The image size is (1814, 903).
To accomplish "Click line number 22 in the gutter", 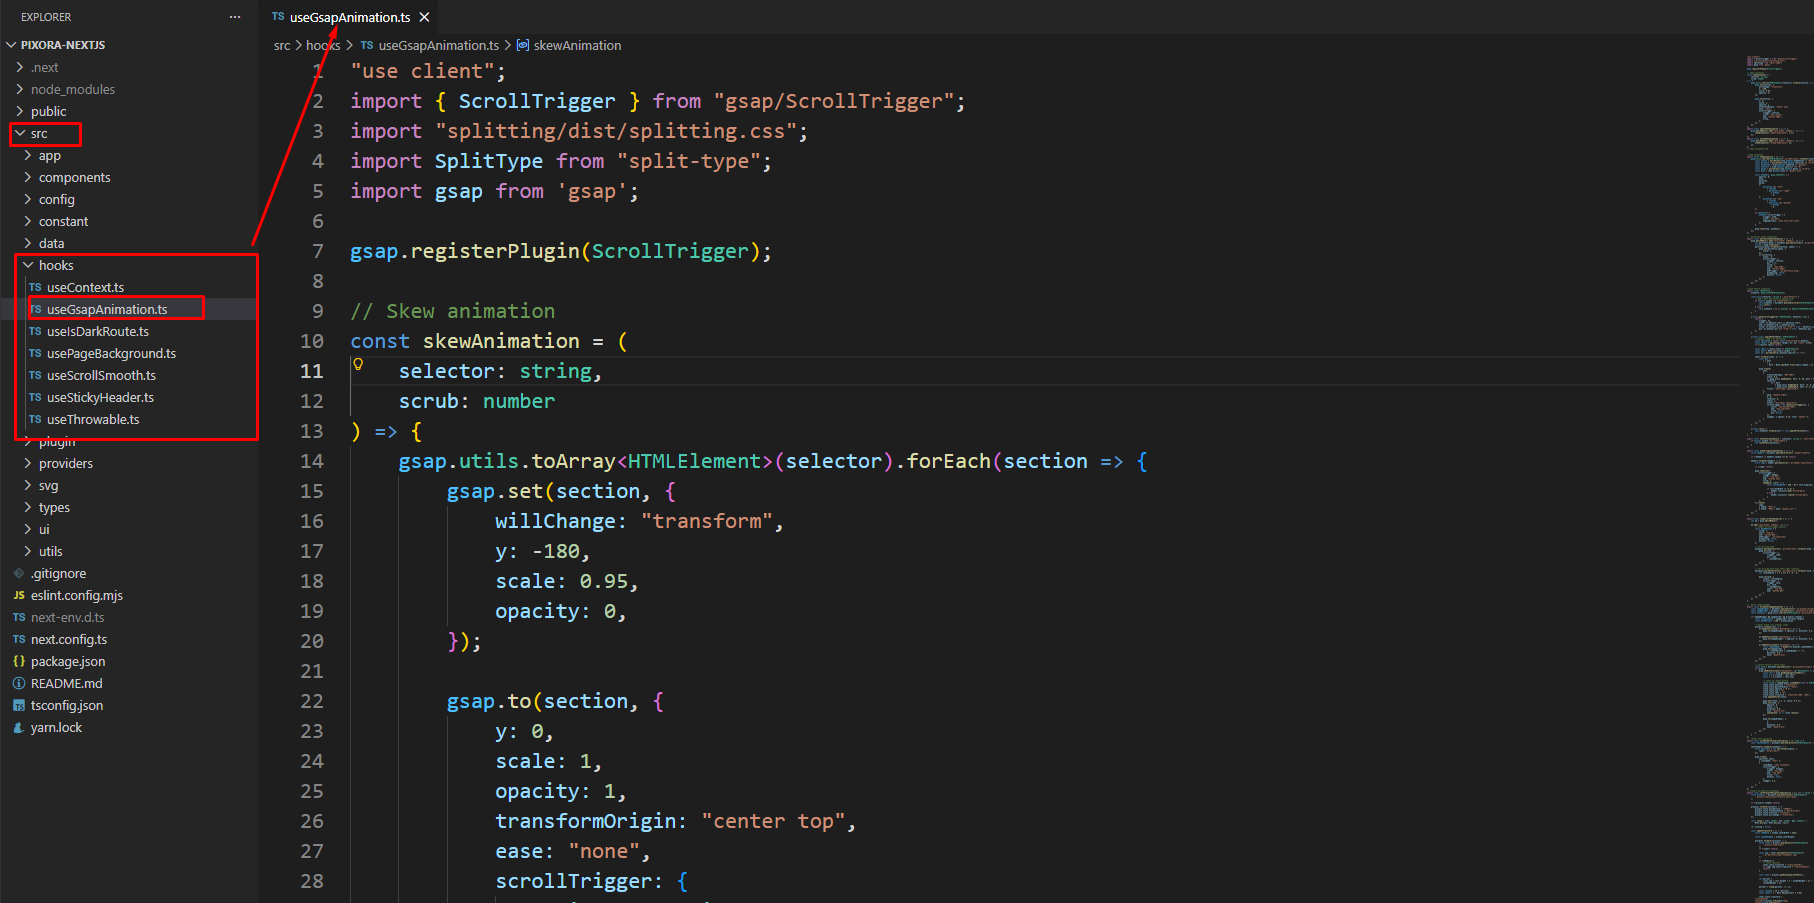I will [312, 701].
